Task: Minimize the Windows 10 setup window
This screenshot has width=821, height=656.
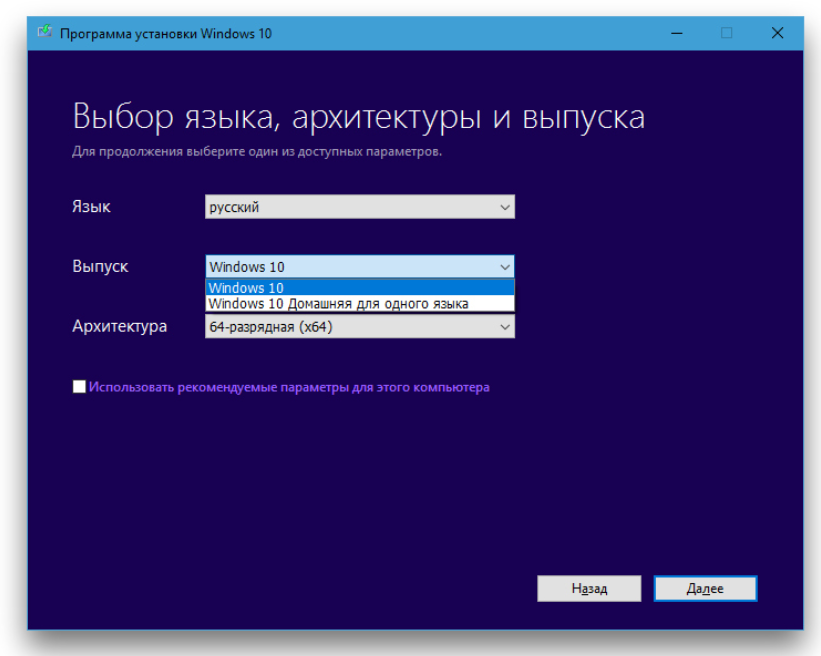Action: click(x=676, y=33)
